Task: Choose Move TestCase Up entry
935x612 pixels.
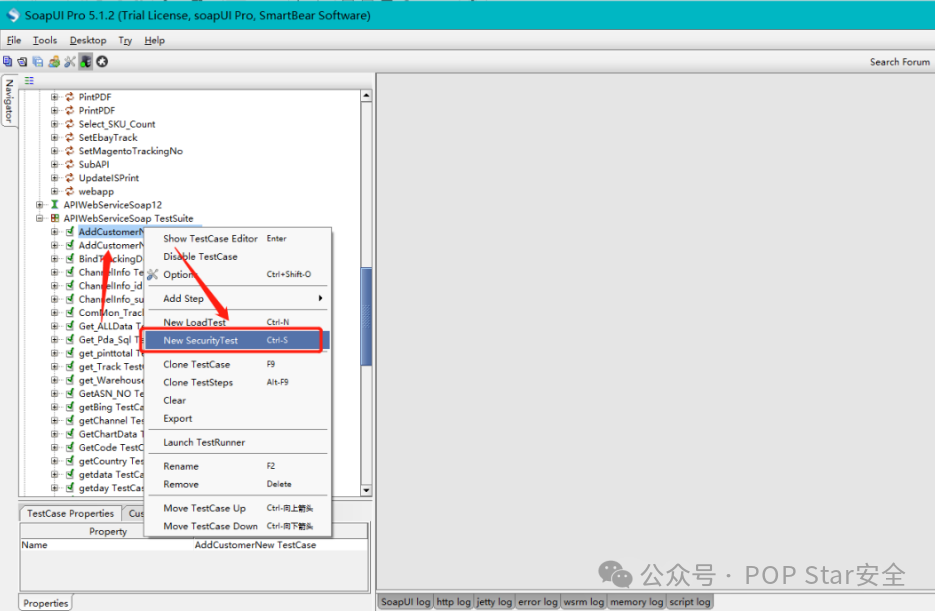Action: (237, 508)
